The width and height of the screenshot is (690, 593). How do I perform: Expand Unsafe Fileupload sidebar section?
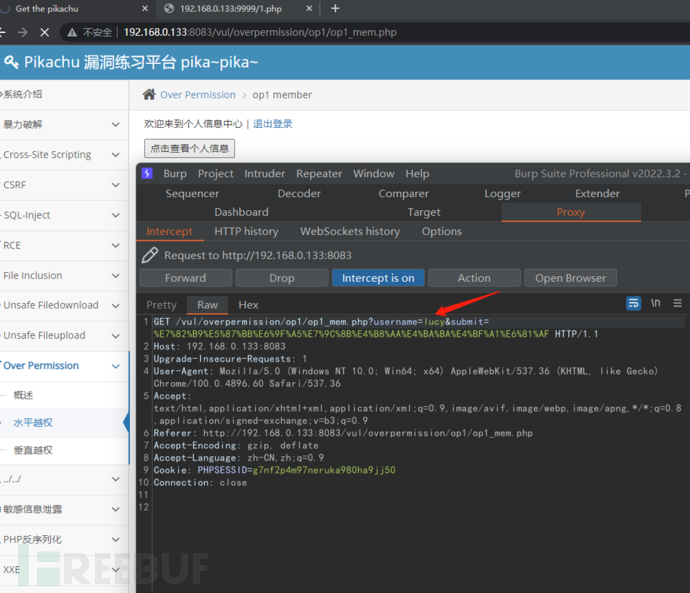pyautogui.click(x=62, y=336)
